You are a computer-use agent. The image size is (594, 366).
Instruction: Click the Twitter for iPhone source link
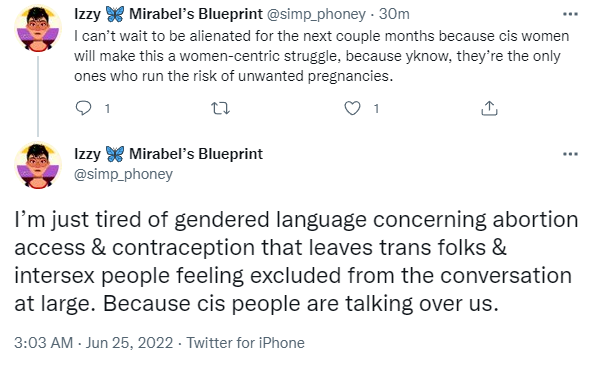pos(245,343)
